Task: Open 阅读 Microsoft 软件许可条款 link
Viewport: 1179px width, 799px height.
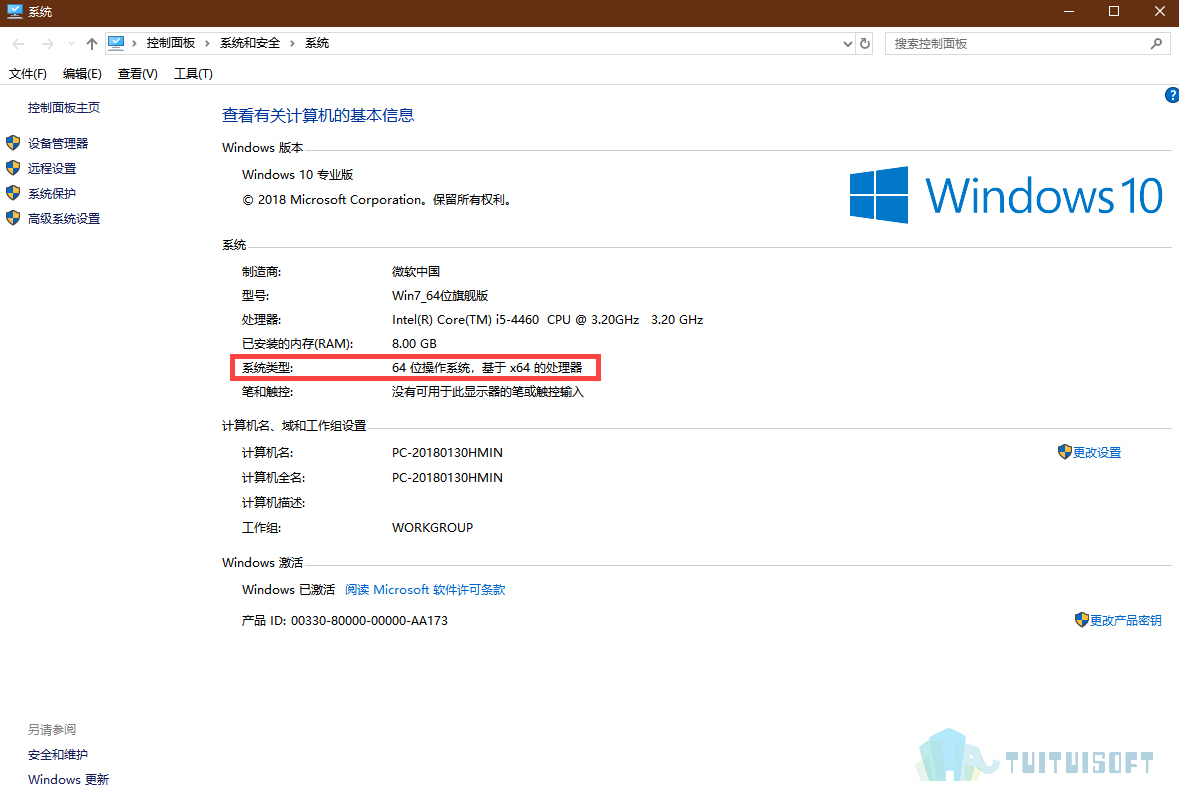Action: pyautogui.click(x=425, y=590)
